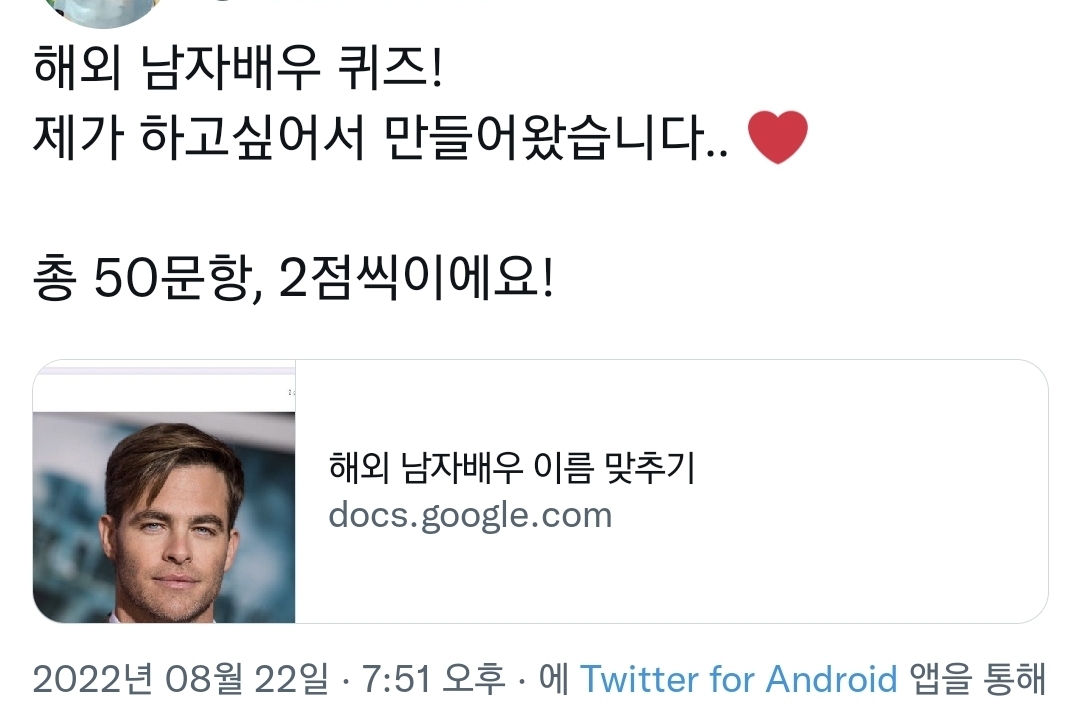
Task: Click the '2022년 08월 22일' date
Action: (x=180, y=680)
